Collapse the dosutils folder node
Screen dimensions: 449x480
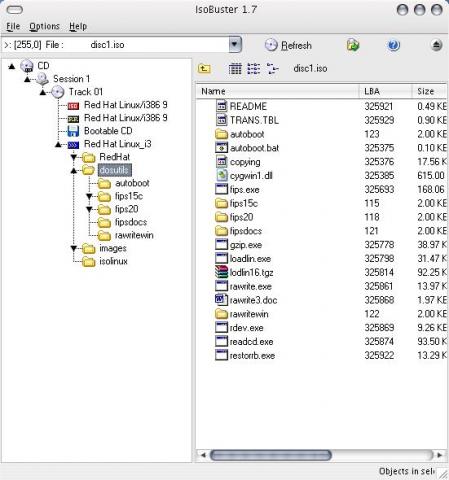[x=74, y=171]
